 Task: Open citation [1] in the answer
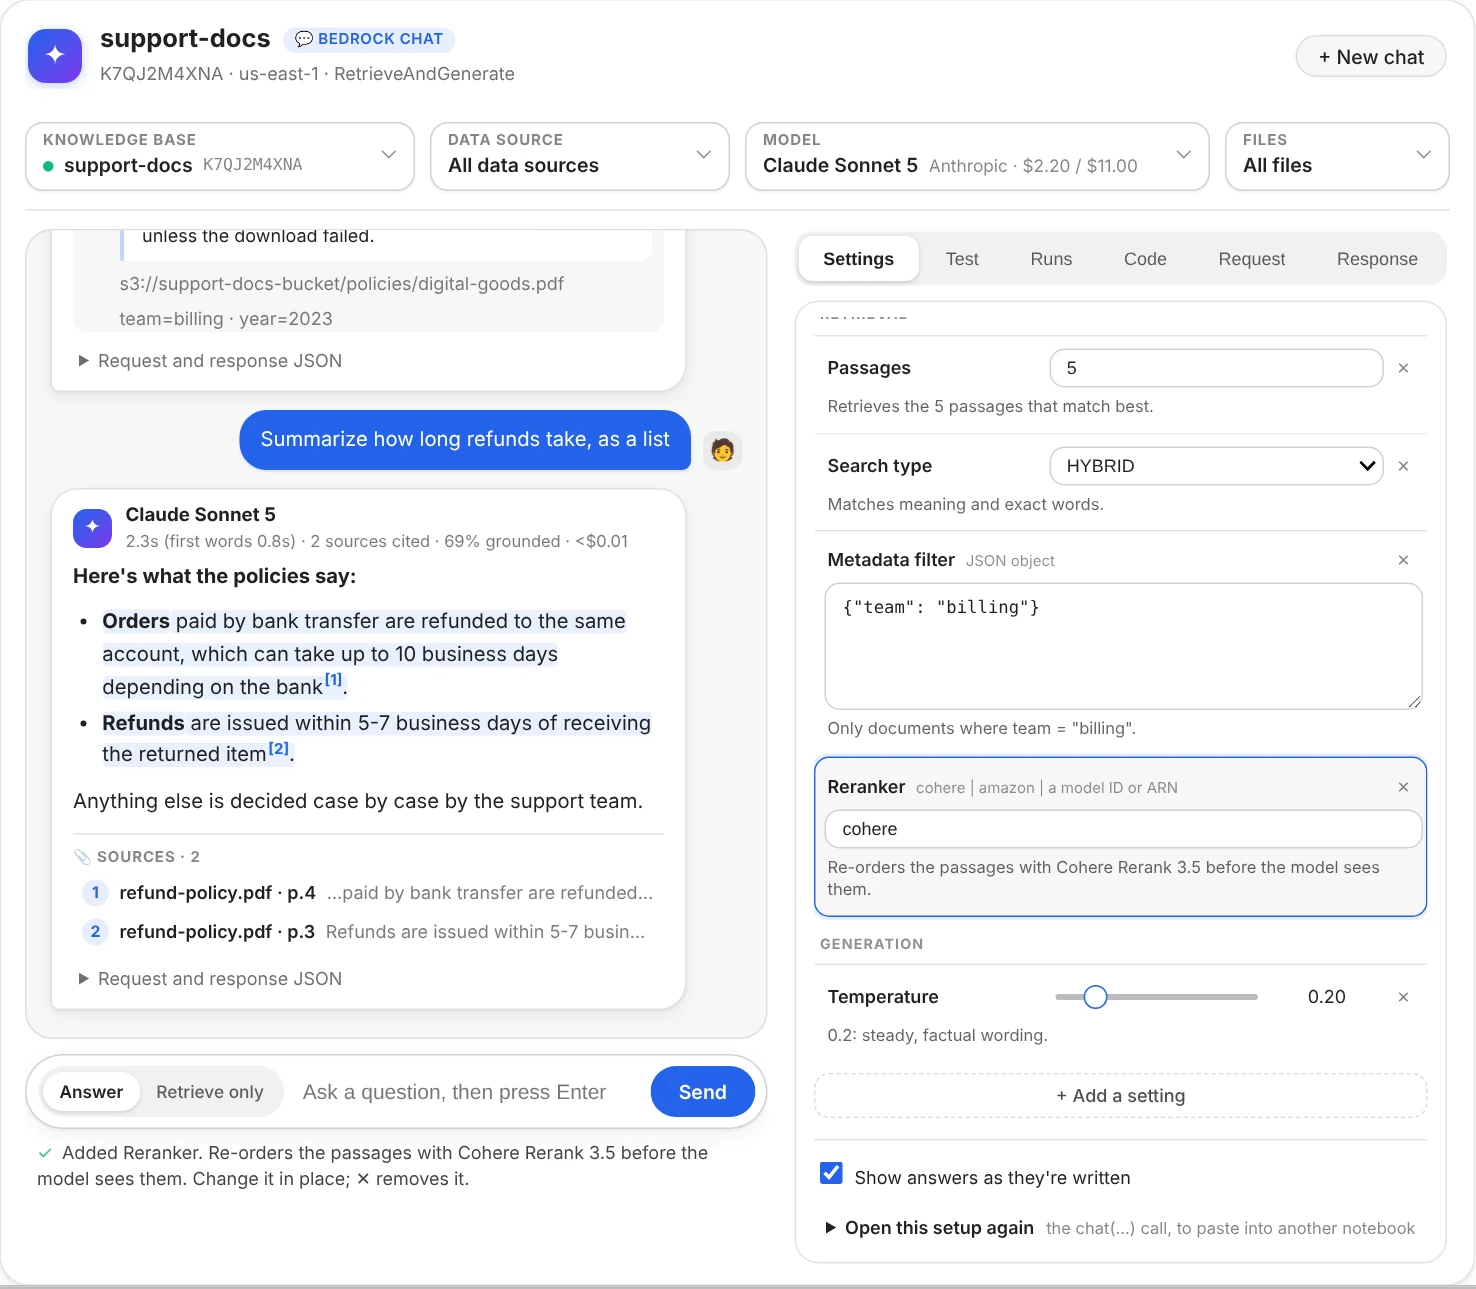[333, 680]
